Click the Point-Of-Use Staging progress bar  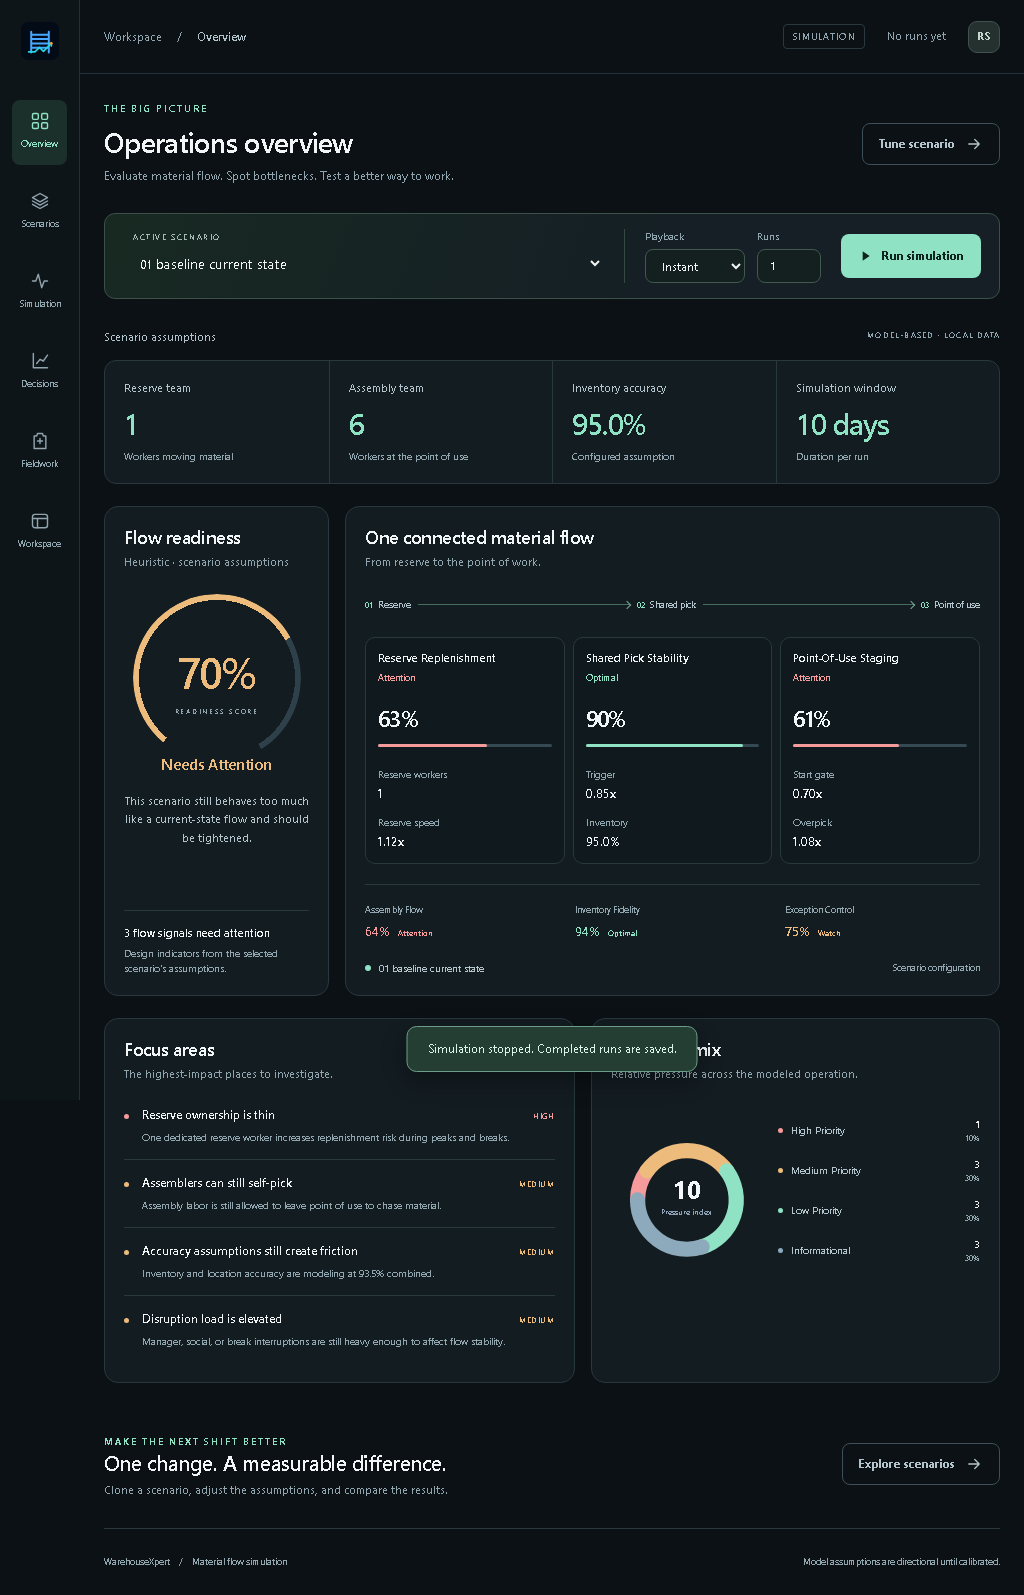880,745
